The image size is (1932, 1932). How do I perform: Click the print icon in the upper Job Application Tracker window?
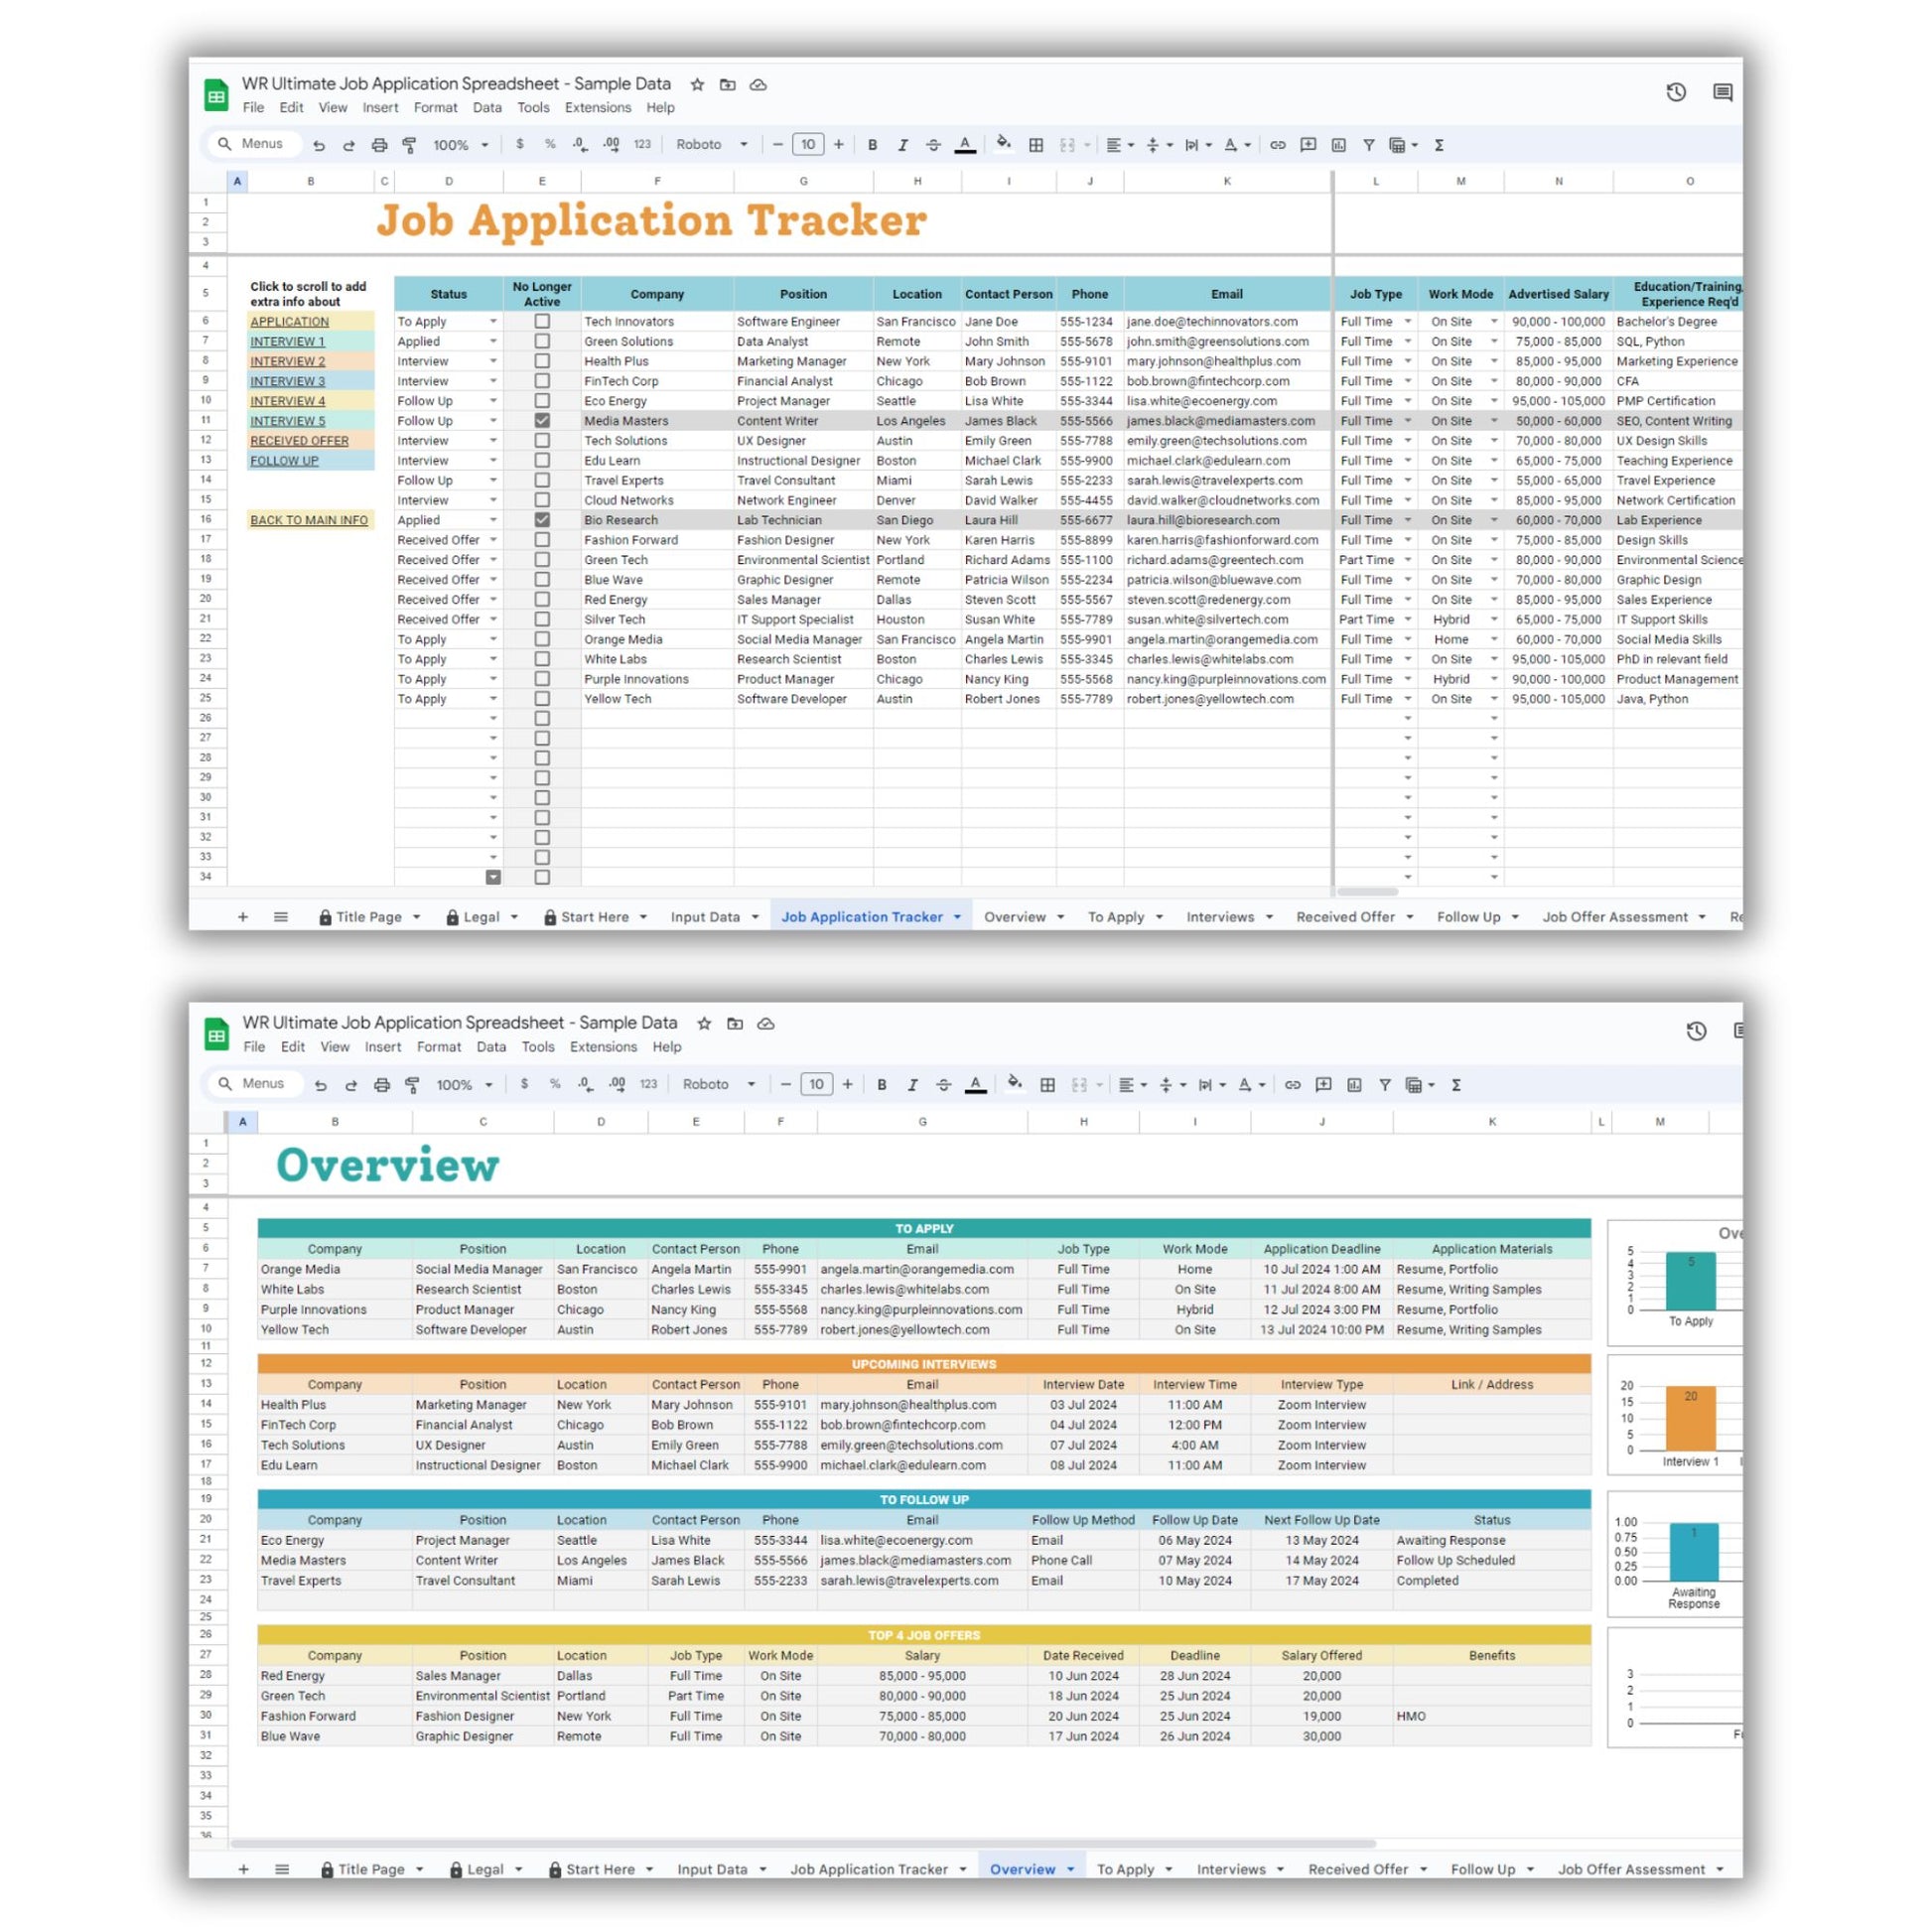[379, 145]
